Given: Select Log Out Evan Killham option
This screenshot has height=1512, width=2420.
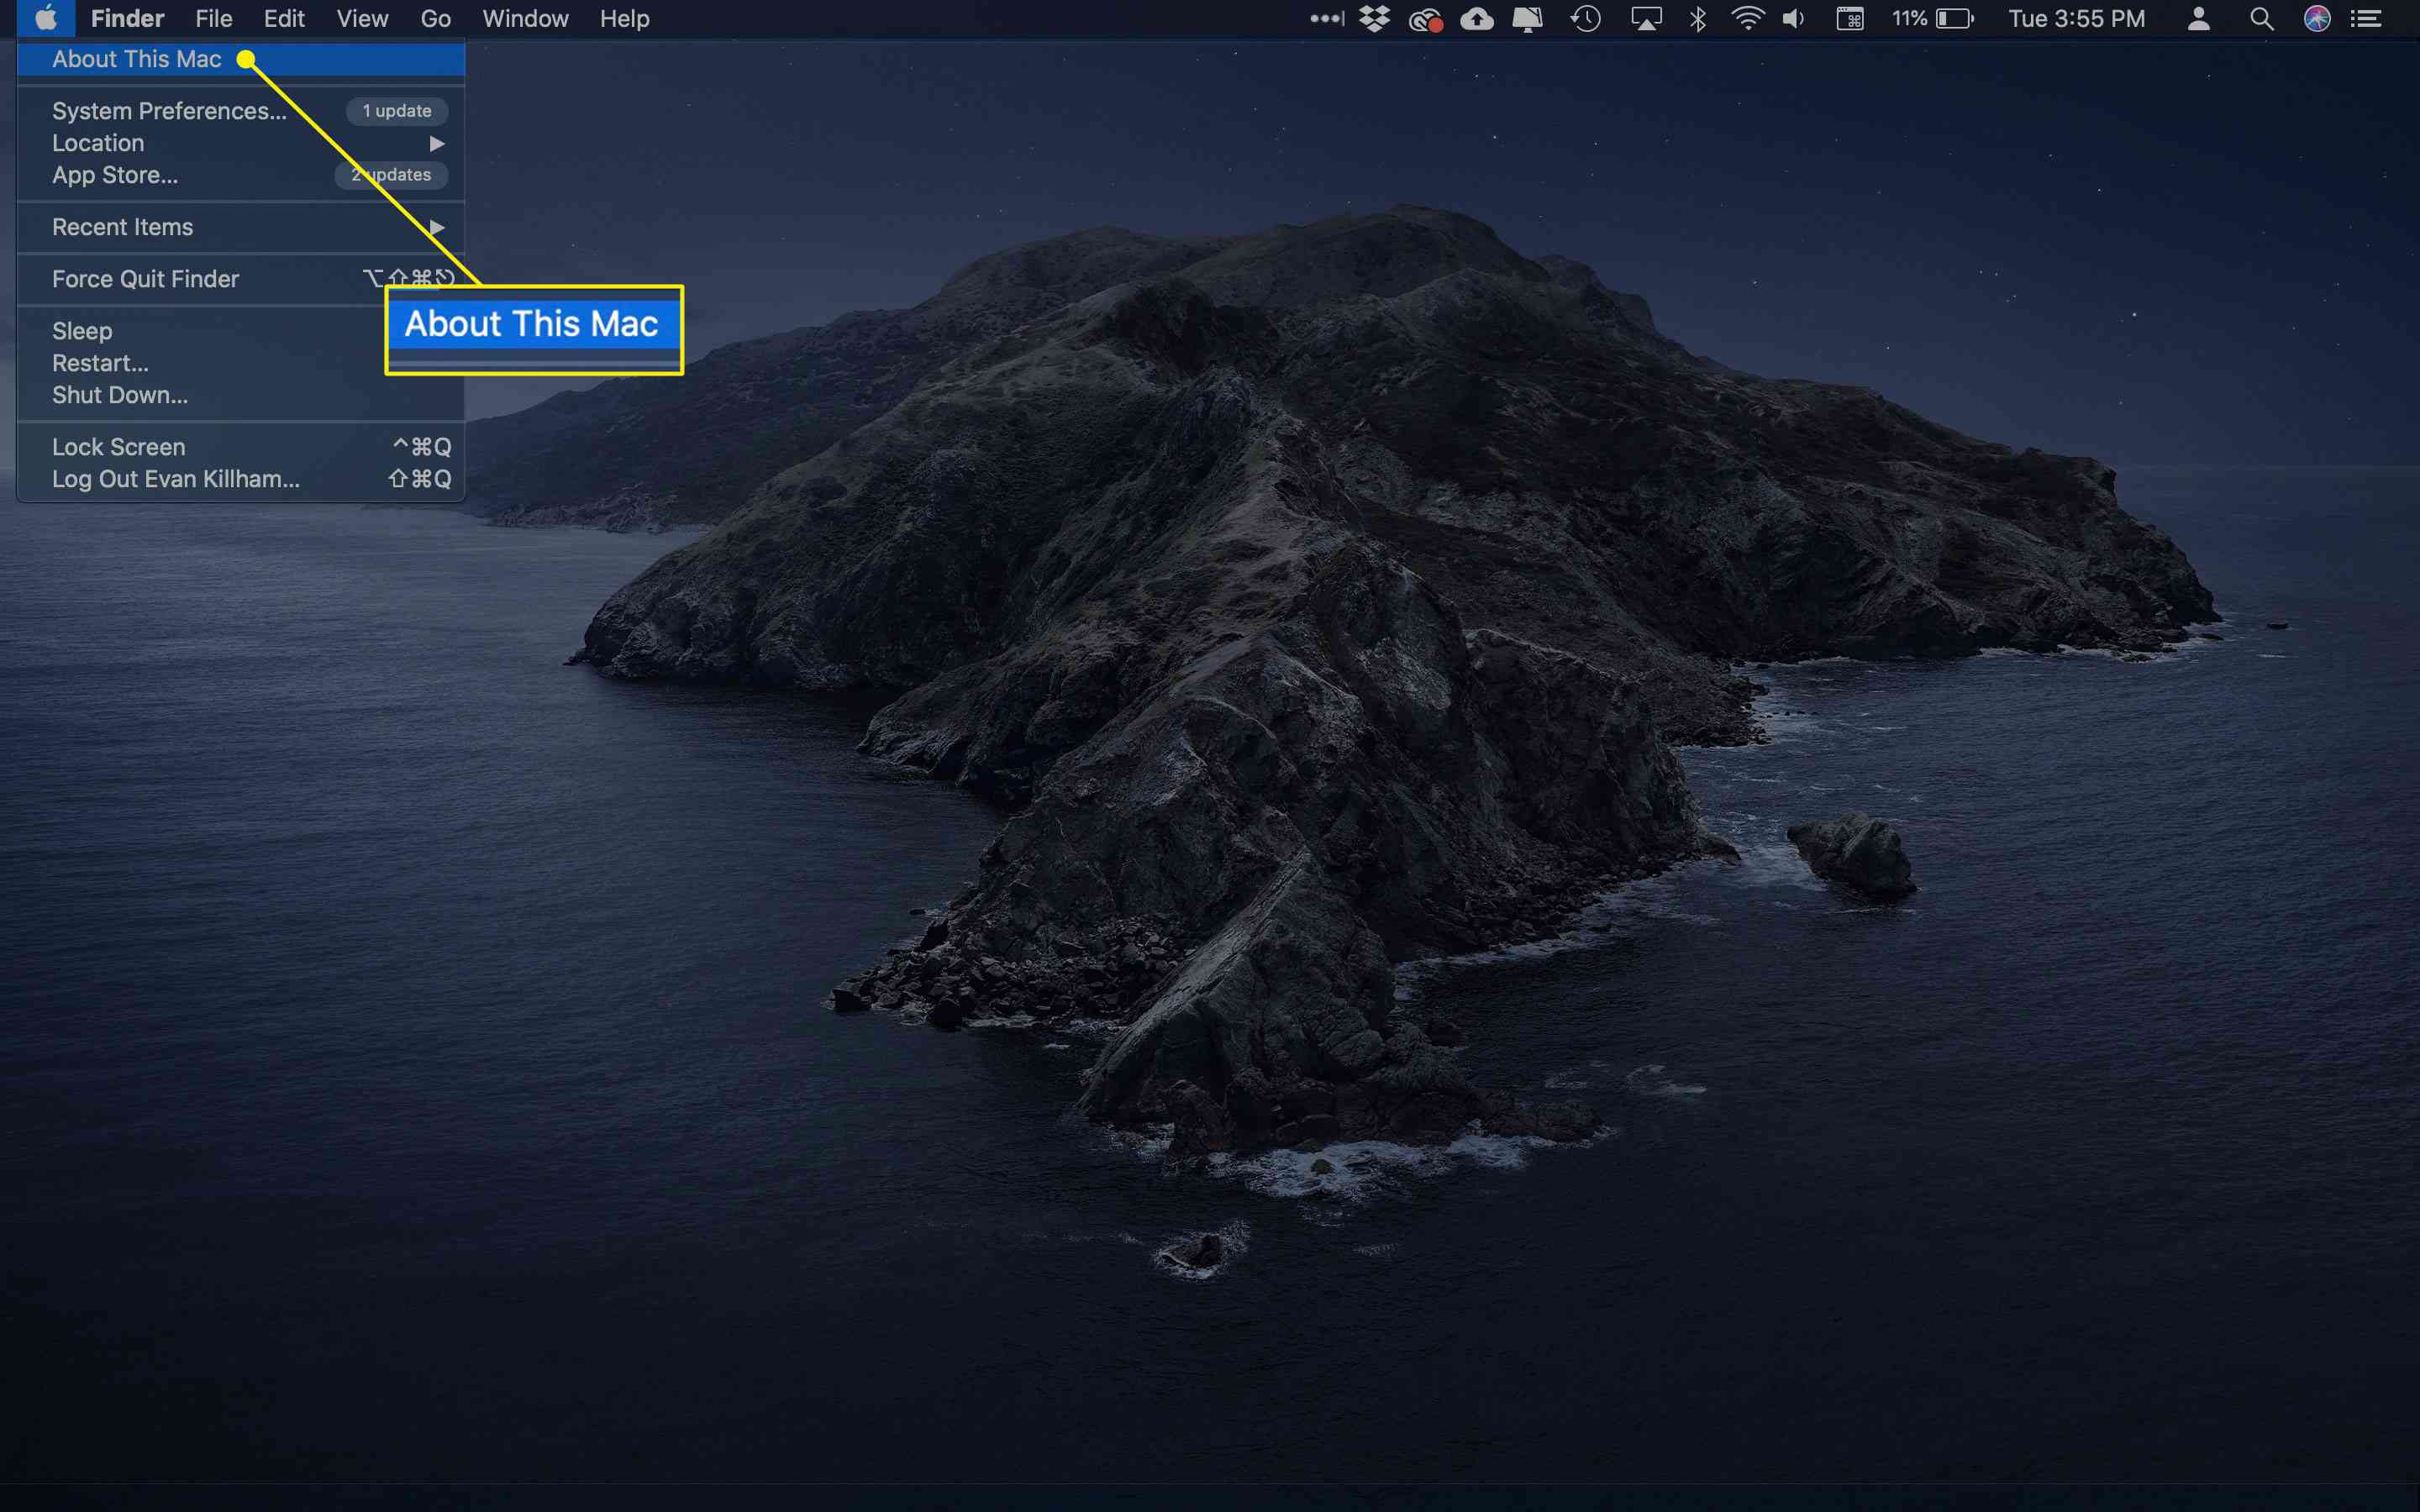Looking at the screenshot, I should pyautogui.click(x=174, y=479).
